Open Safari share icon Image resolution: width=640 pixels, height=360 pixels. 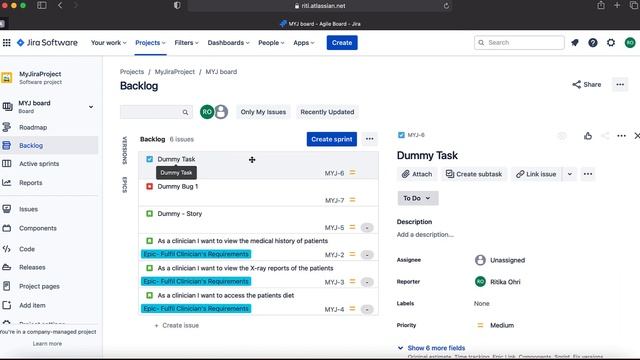601,6
